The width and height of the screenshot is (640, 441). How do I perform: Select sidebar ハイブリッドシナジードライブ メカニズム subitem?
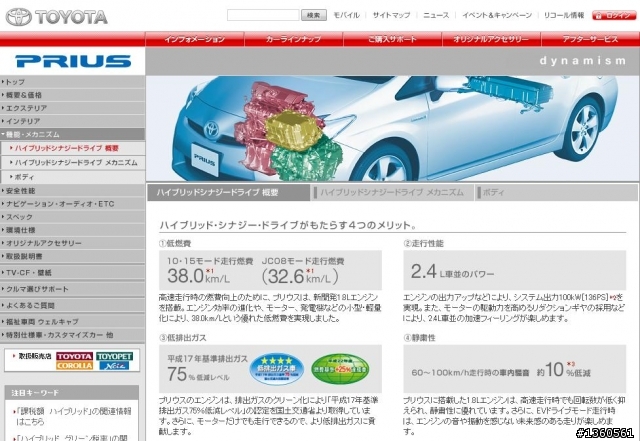pyautogui.click(x=72, y=162)
